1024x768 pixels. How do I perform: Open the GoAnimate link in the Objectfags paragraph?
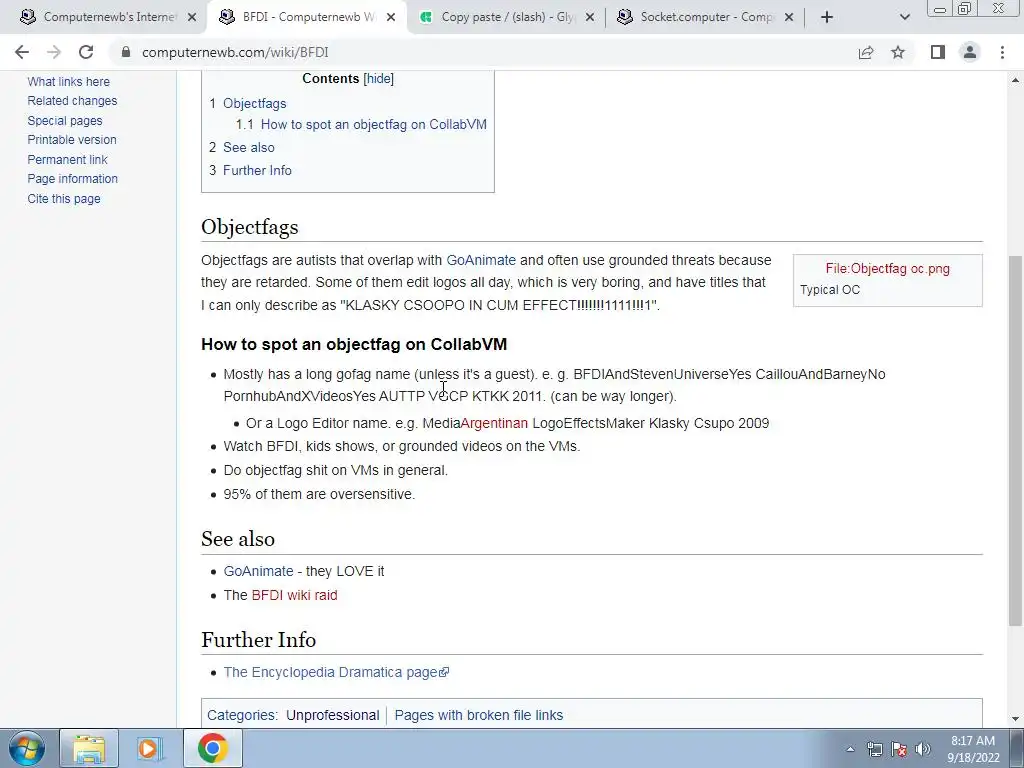[481, 260]
